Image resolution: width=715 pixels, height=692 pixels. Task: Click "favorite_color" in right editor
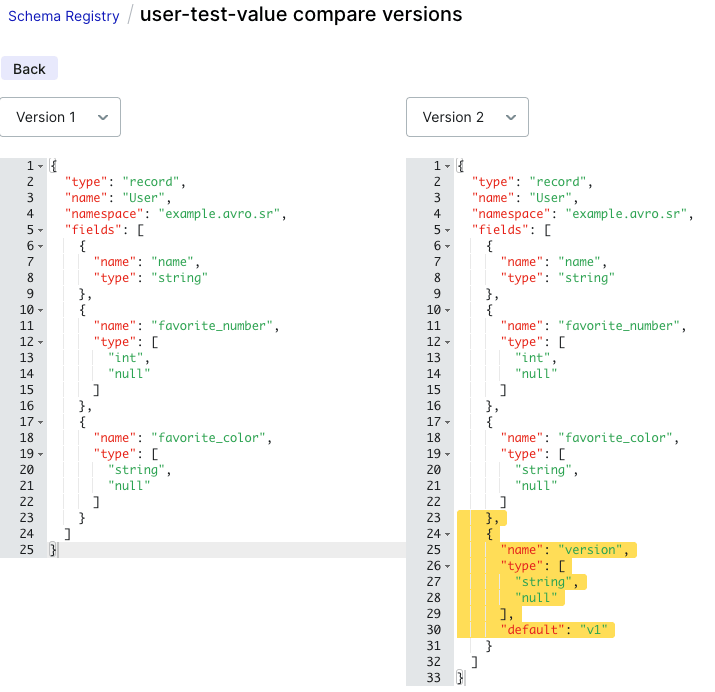[615, 438]
